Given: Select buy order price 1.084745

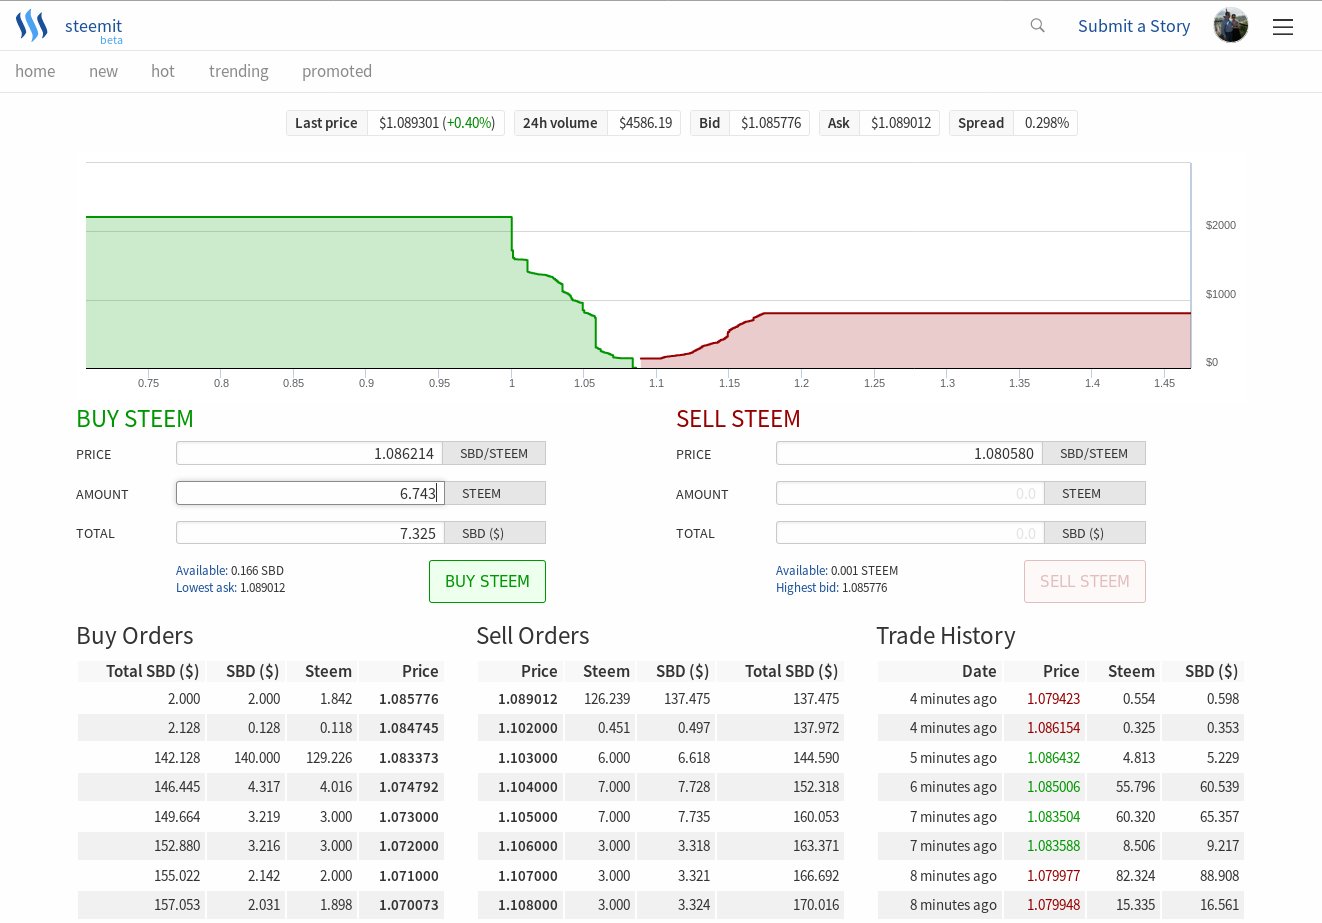Looking at the screenshot, I should [x=409, y=728].
